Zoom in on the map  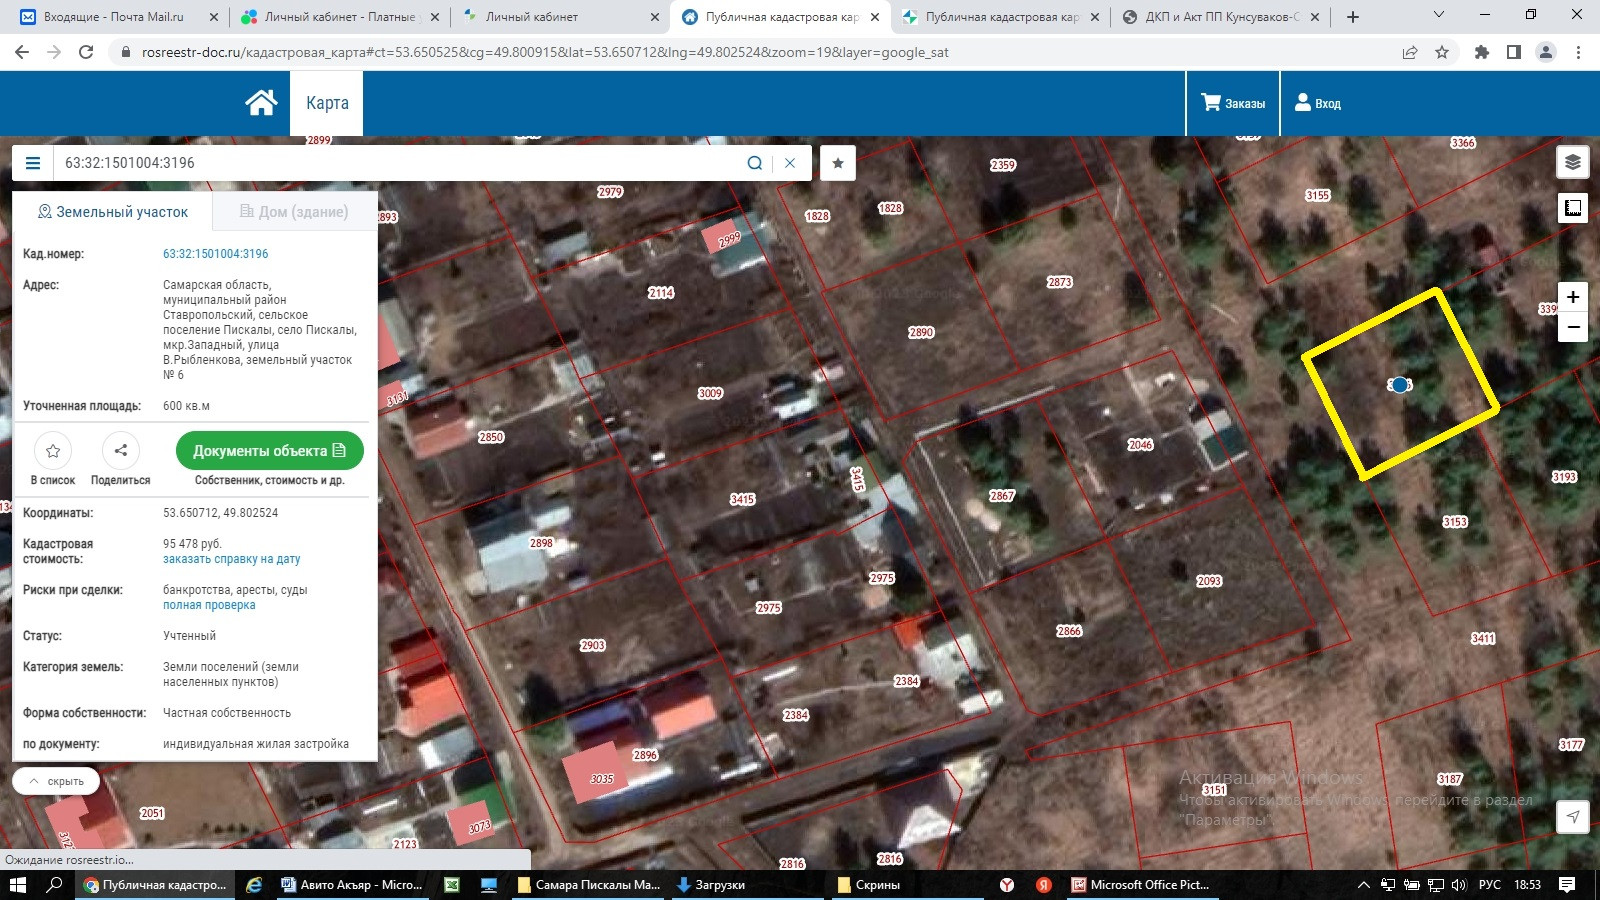tap(1573, 297)
